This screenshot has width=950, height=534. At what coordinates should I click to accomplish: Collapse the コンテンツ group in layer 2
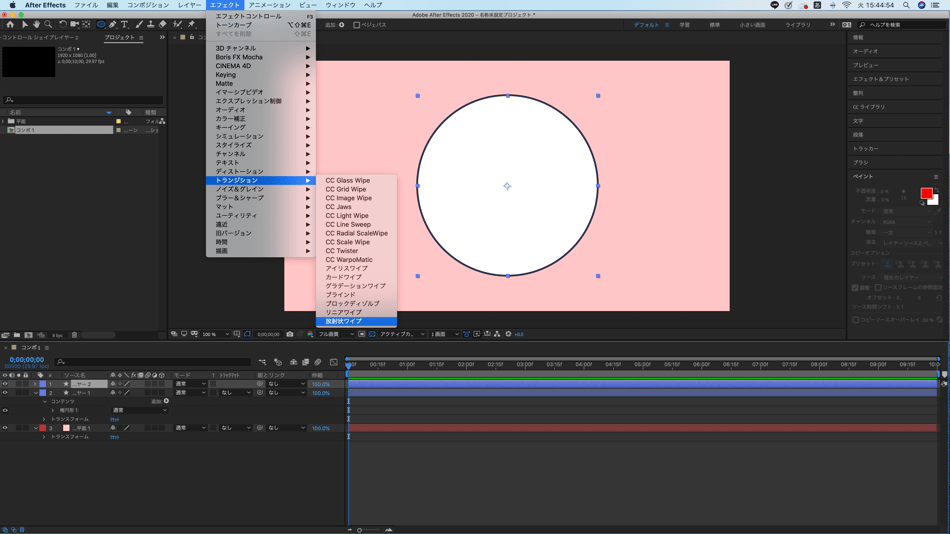click(x=44, y=401)
